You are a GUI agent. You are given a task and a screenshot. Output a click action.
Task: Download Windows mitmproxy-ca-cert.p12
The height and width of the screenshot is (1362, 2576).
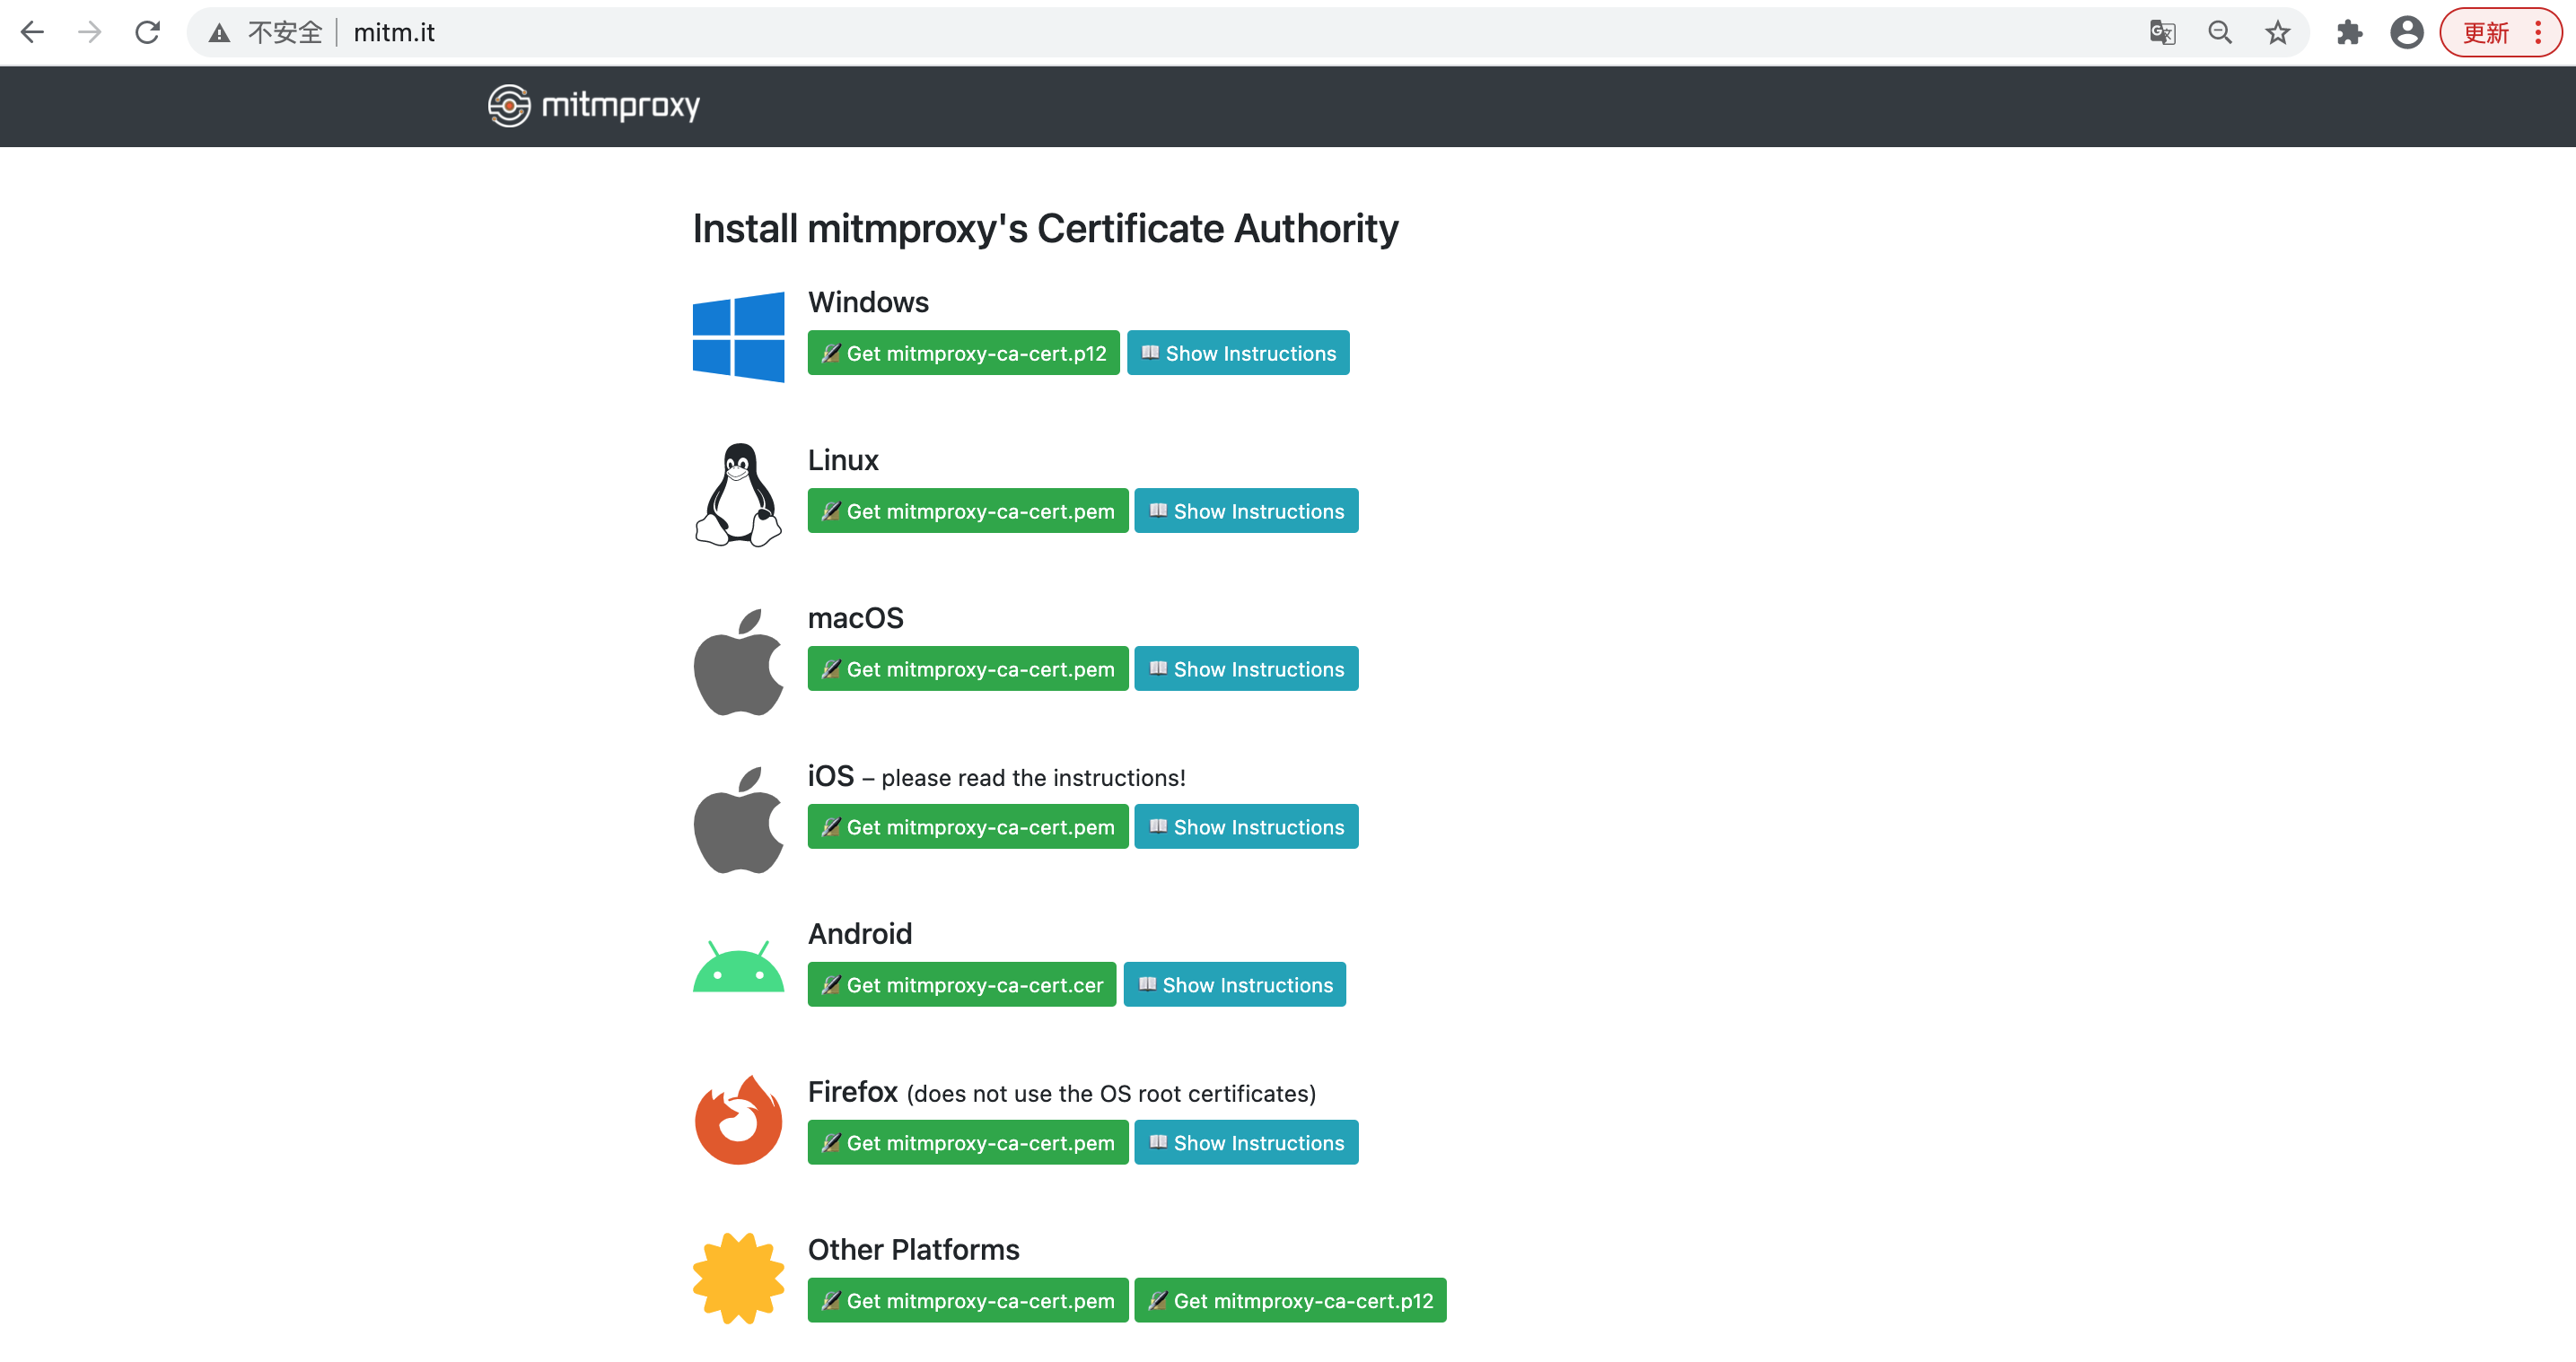[x=963, y=353]
